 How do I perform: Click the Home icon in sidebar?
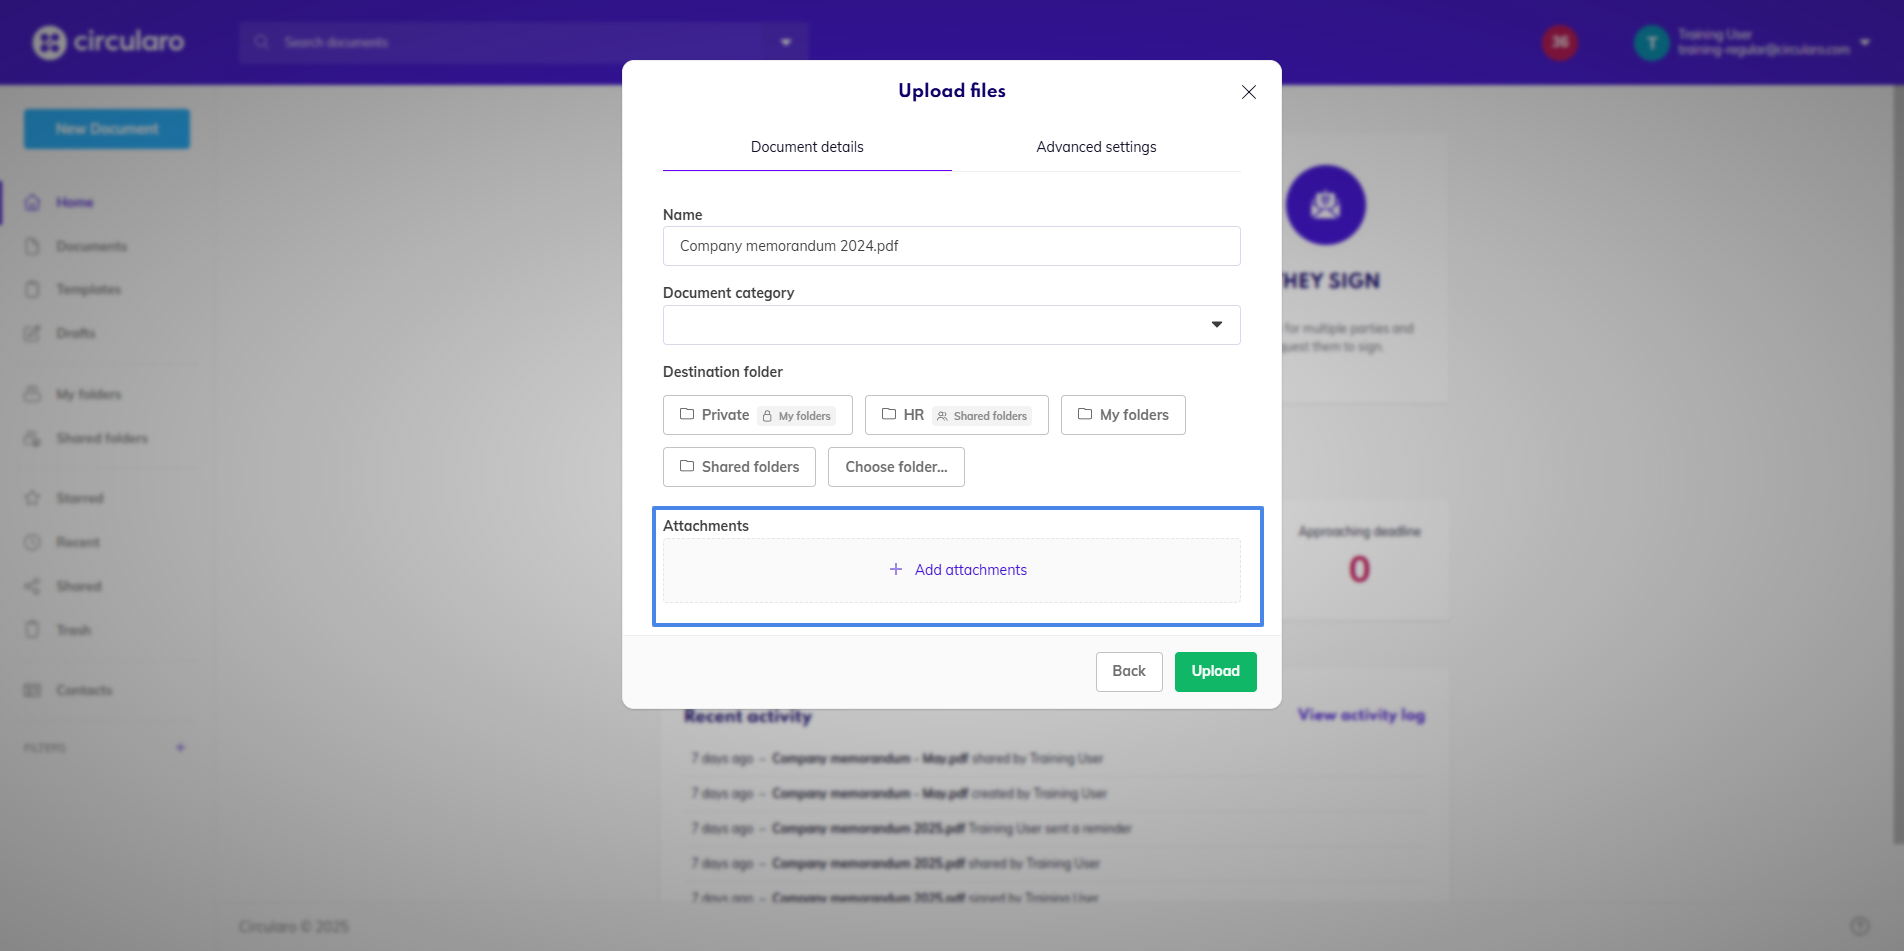33,202
